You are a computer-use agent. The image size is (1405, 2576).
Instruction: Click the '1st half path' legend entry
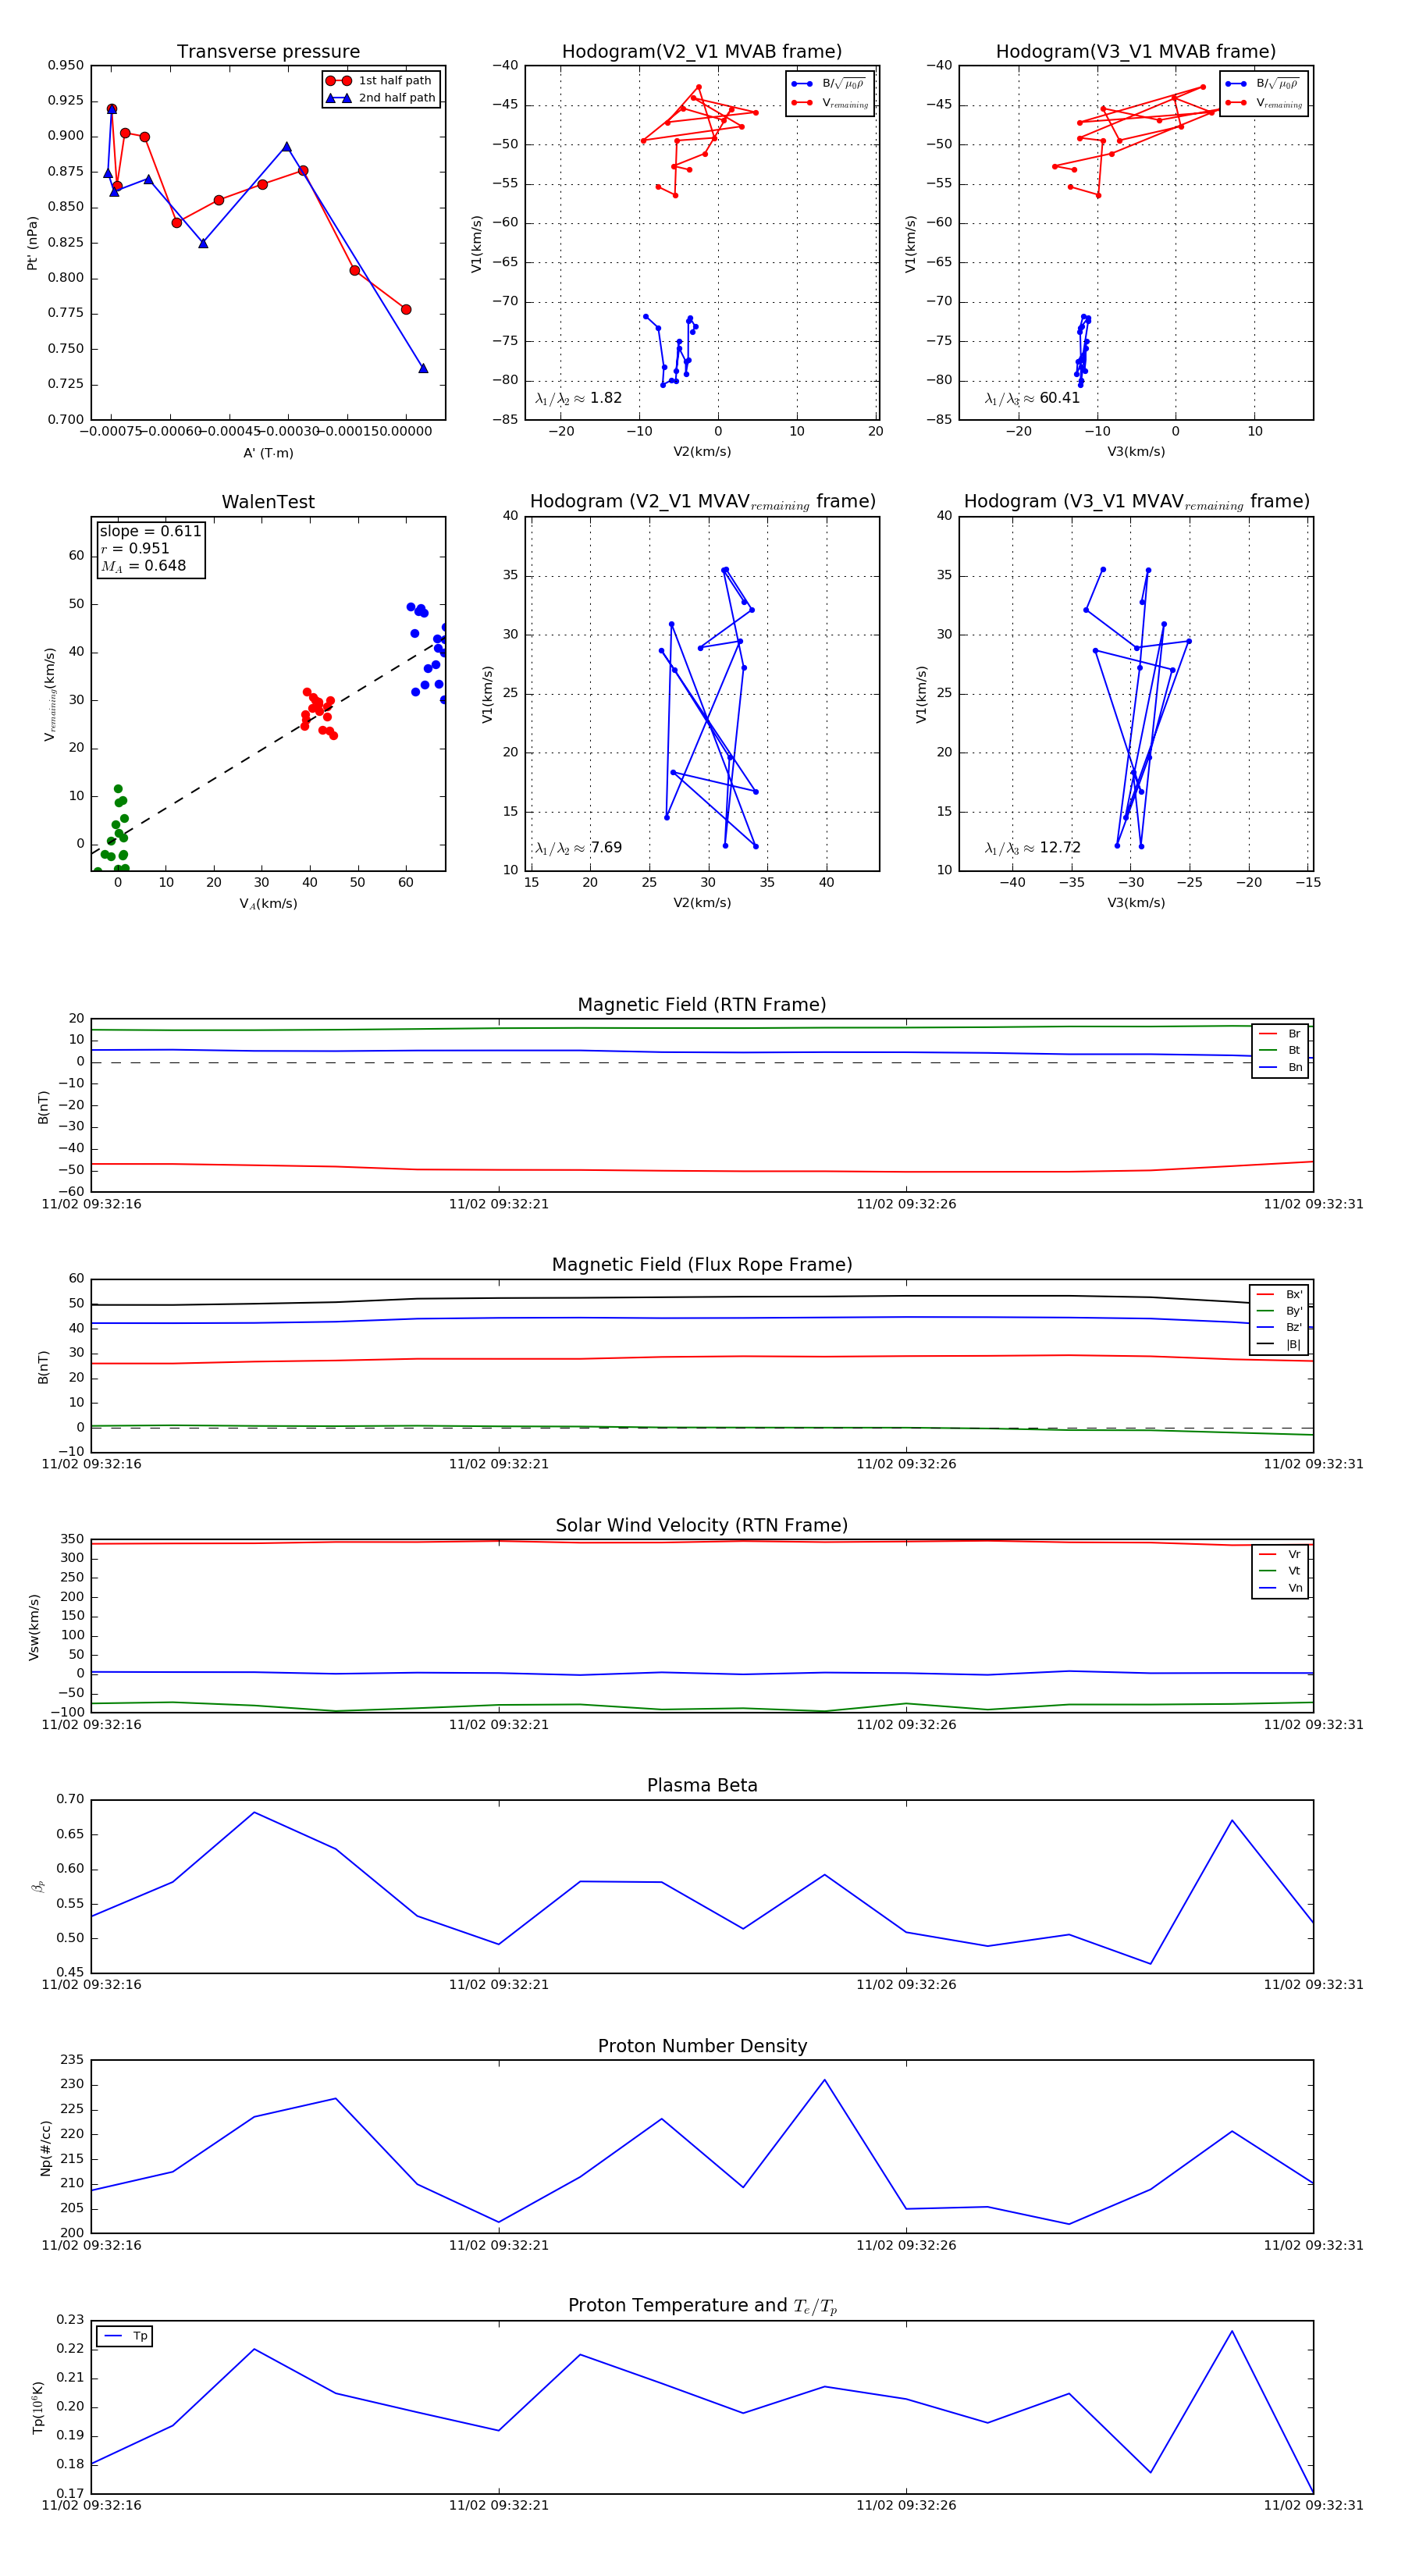pyautogui.click(x=380, y=81)
